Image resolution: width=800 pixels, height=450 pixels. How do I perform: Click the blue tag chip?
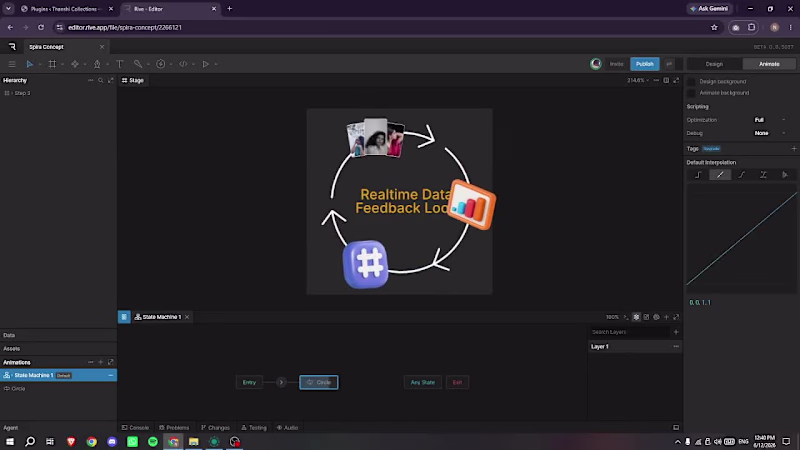(711, 149)
